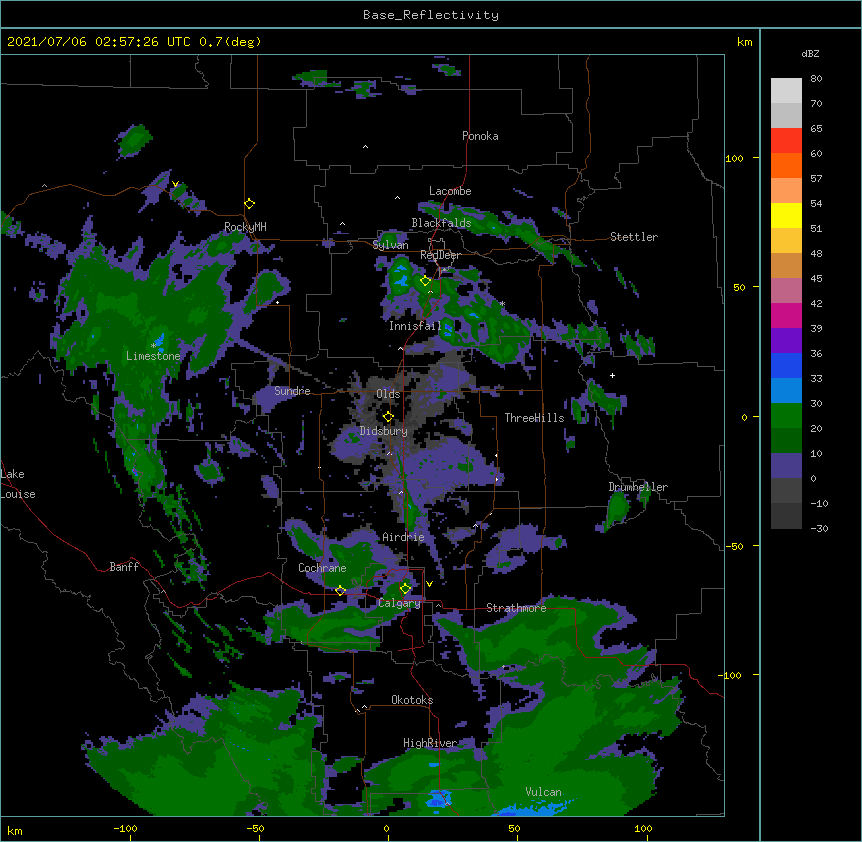Click the yellow diamond marker above Calgary
This screenshot has height=842, width=862.
tap(405, 589)
